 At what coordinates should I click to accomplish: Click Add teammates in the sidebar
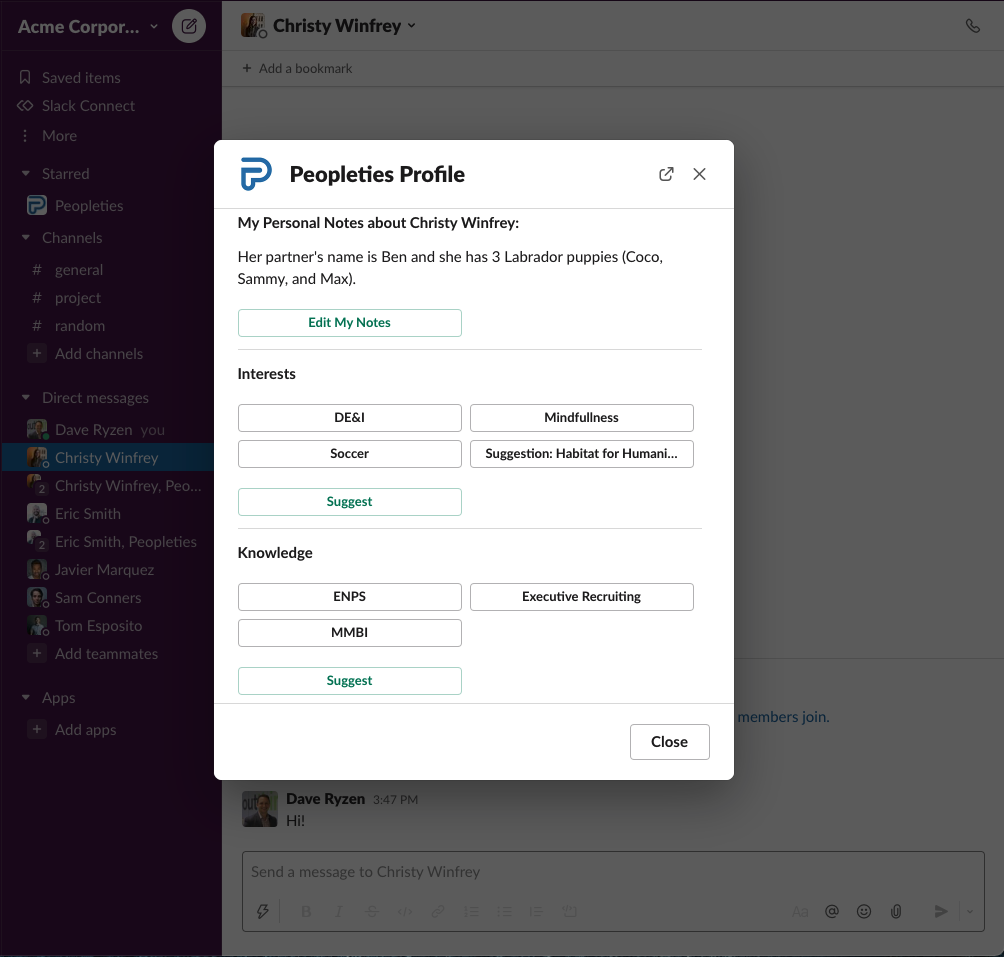point(107,654)
